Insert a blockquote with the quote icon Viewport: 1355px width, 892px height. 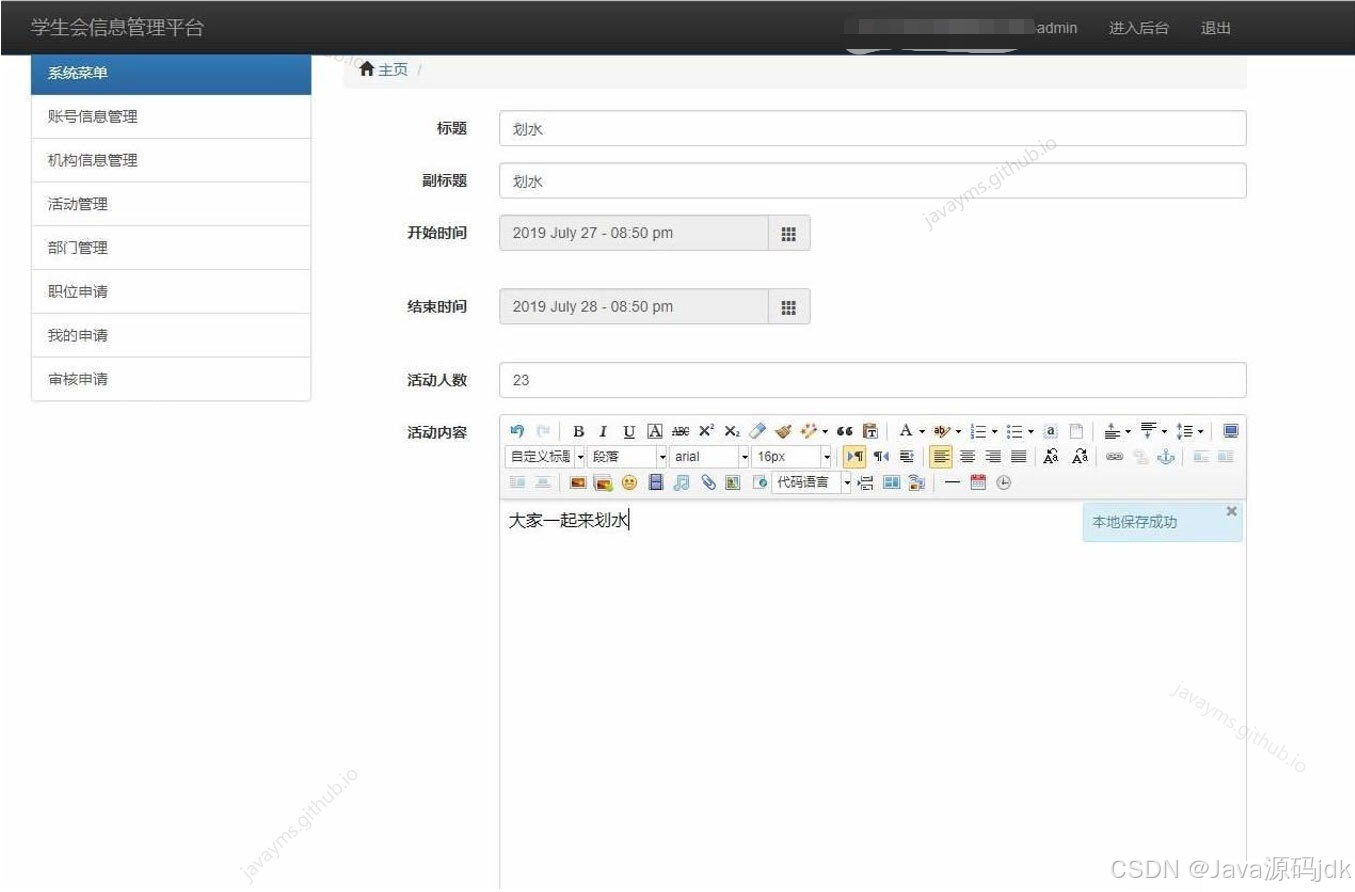(x=844, y=431)
